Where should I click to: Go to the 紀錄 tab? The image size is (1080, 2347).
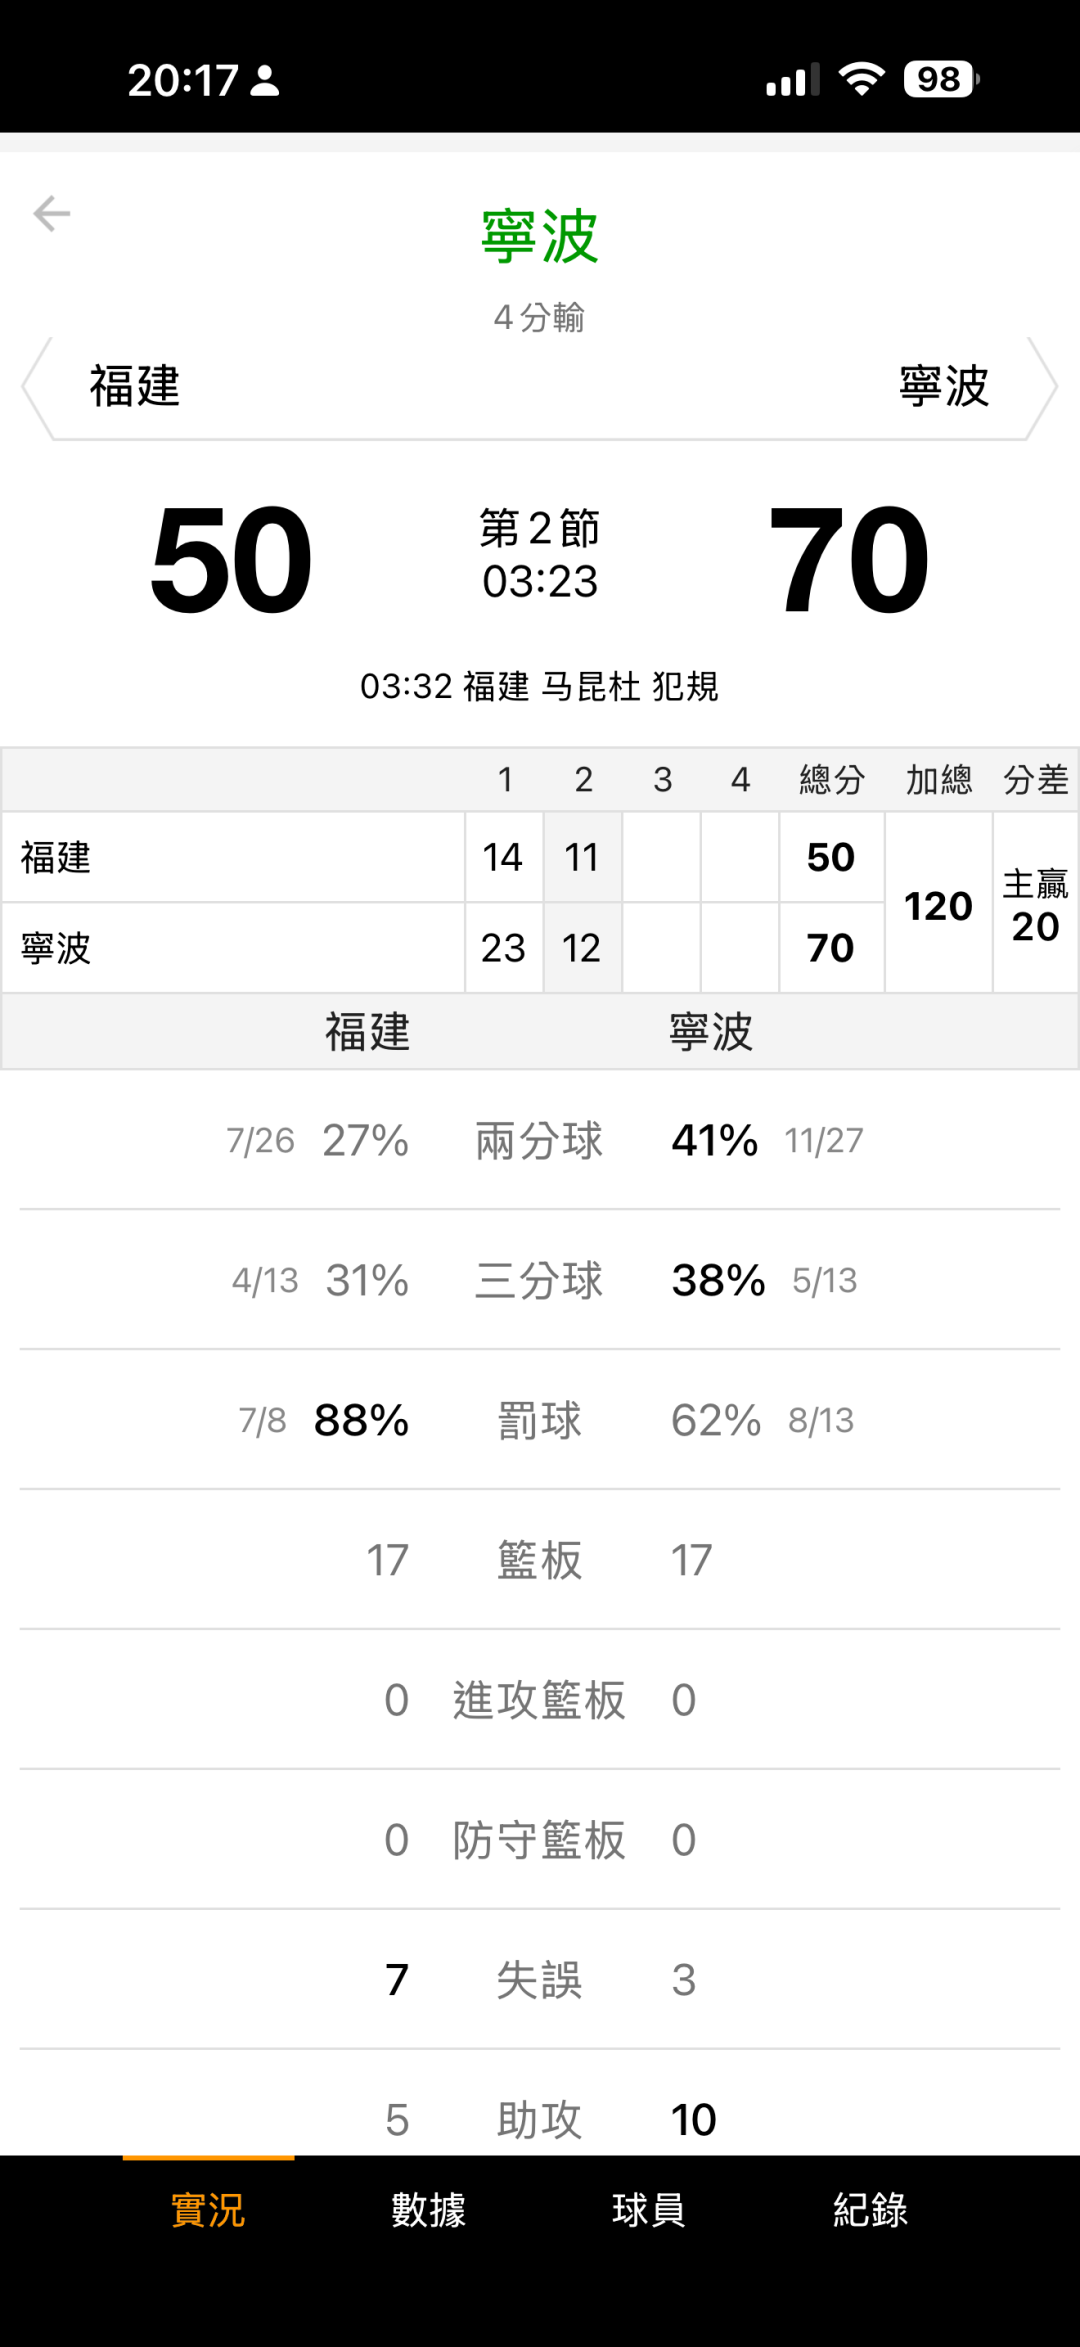[x=870, y=2210]
